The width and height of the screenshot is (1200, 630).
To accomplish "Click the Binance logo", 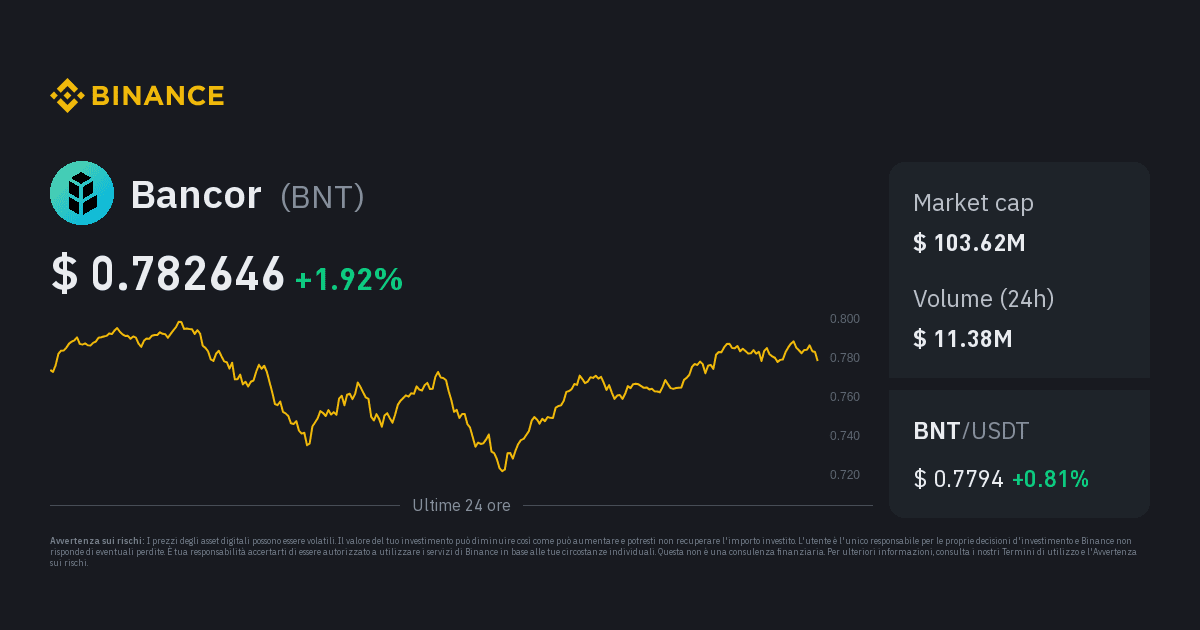I will [x=137, y=96].
